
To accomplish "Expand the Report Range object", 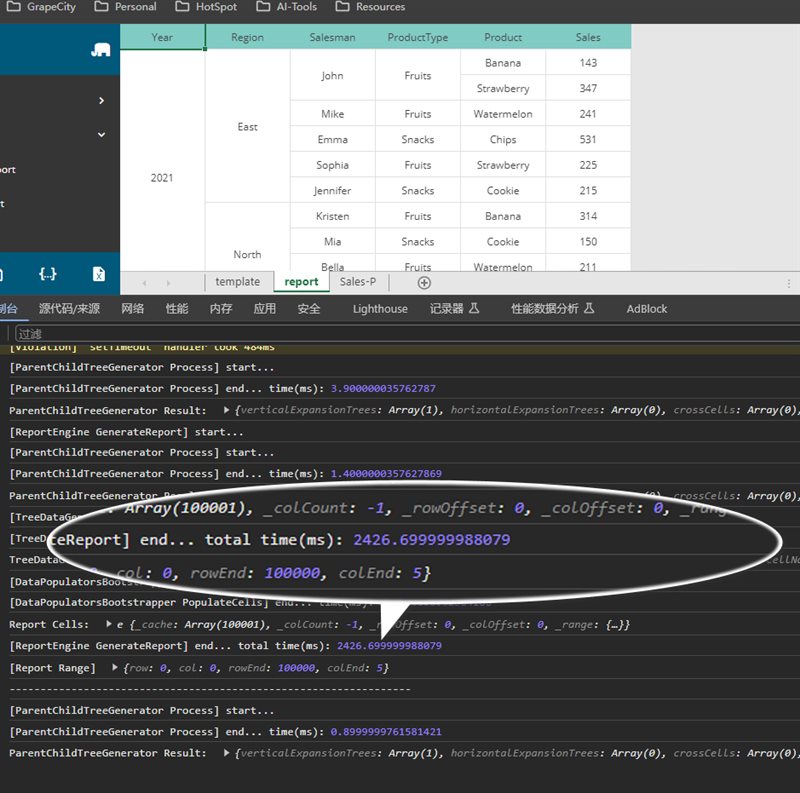I will point(115,667).
